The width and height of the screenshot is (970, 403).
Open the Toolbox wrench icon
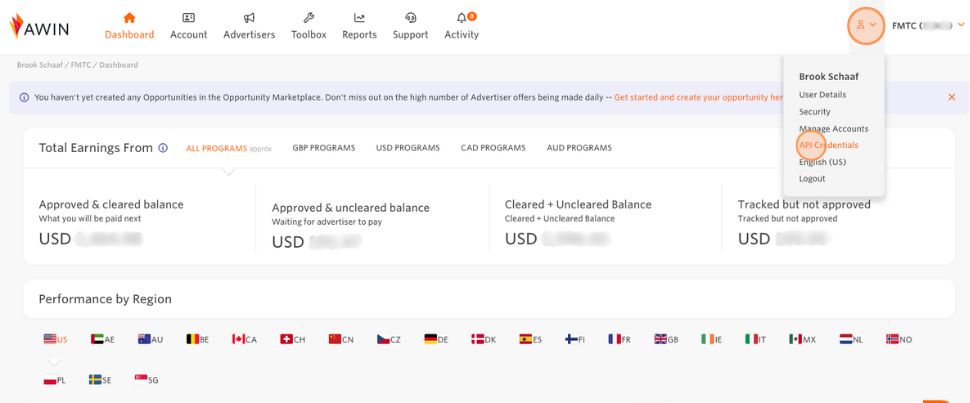(x=308, y=18)
